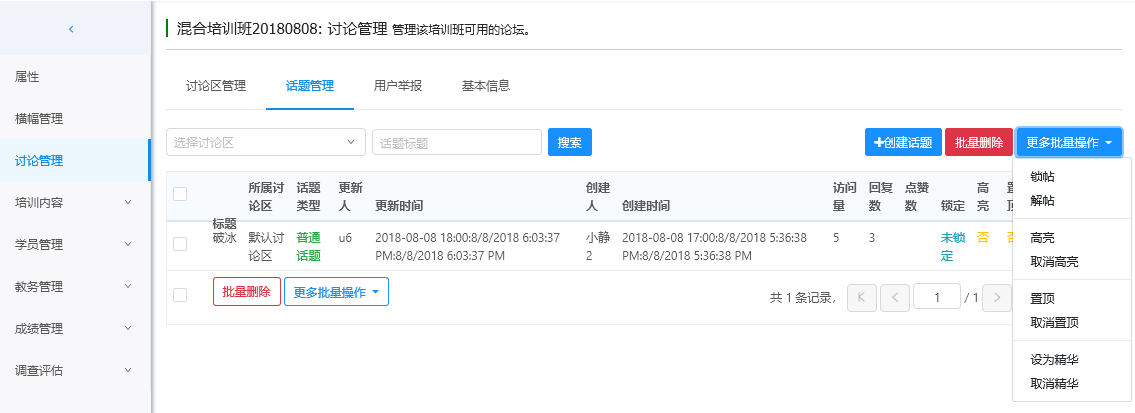This screenshot has width=1135, height=413.
Task: Open 横幅管理 in the sidebar
Action: 39,119
